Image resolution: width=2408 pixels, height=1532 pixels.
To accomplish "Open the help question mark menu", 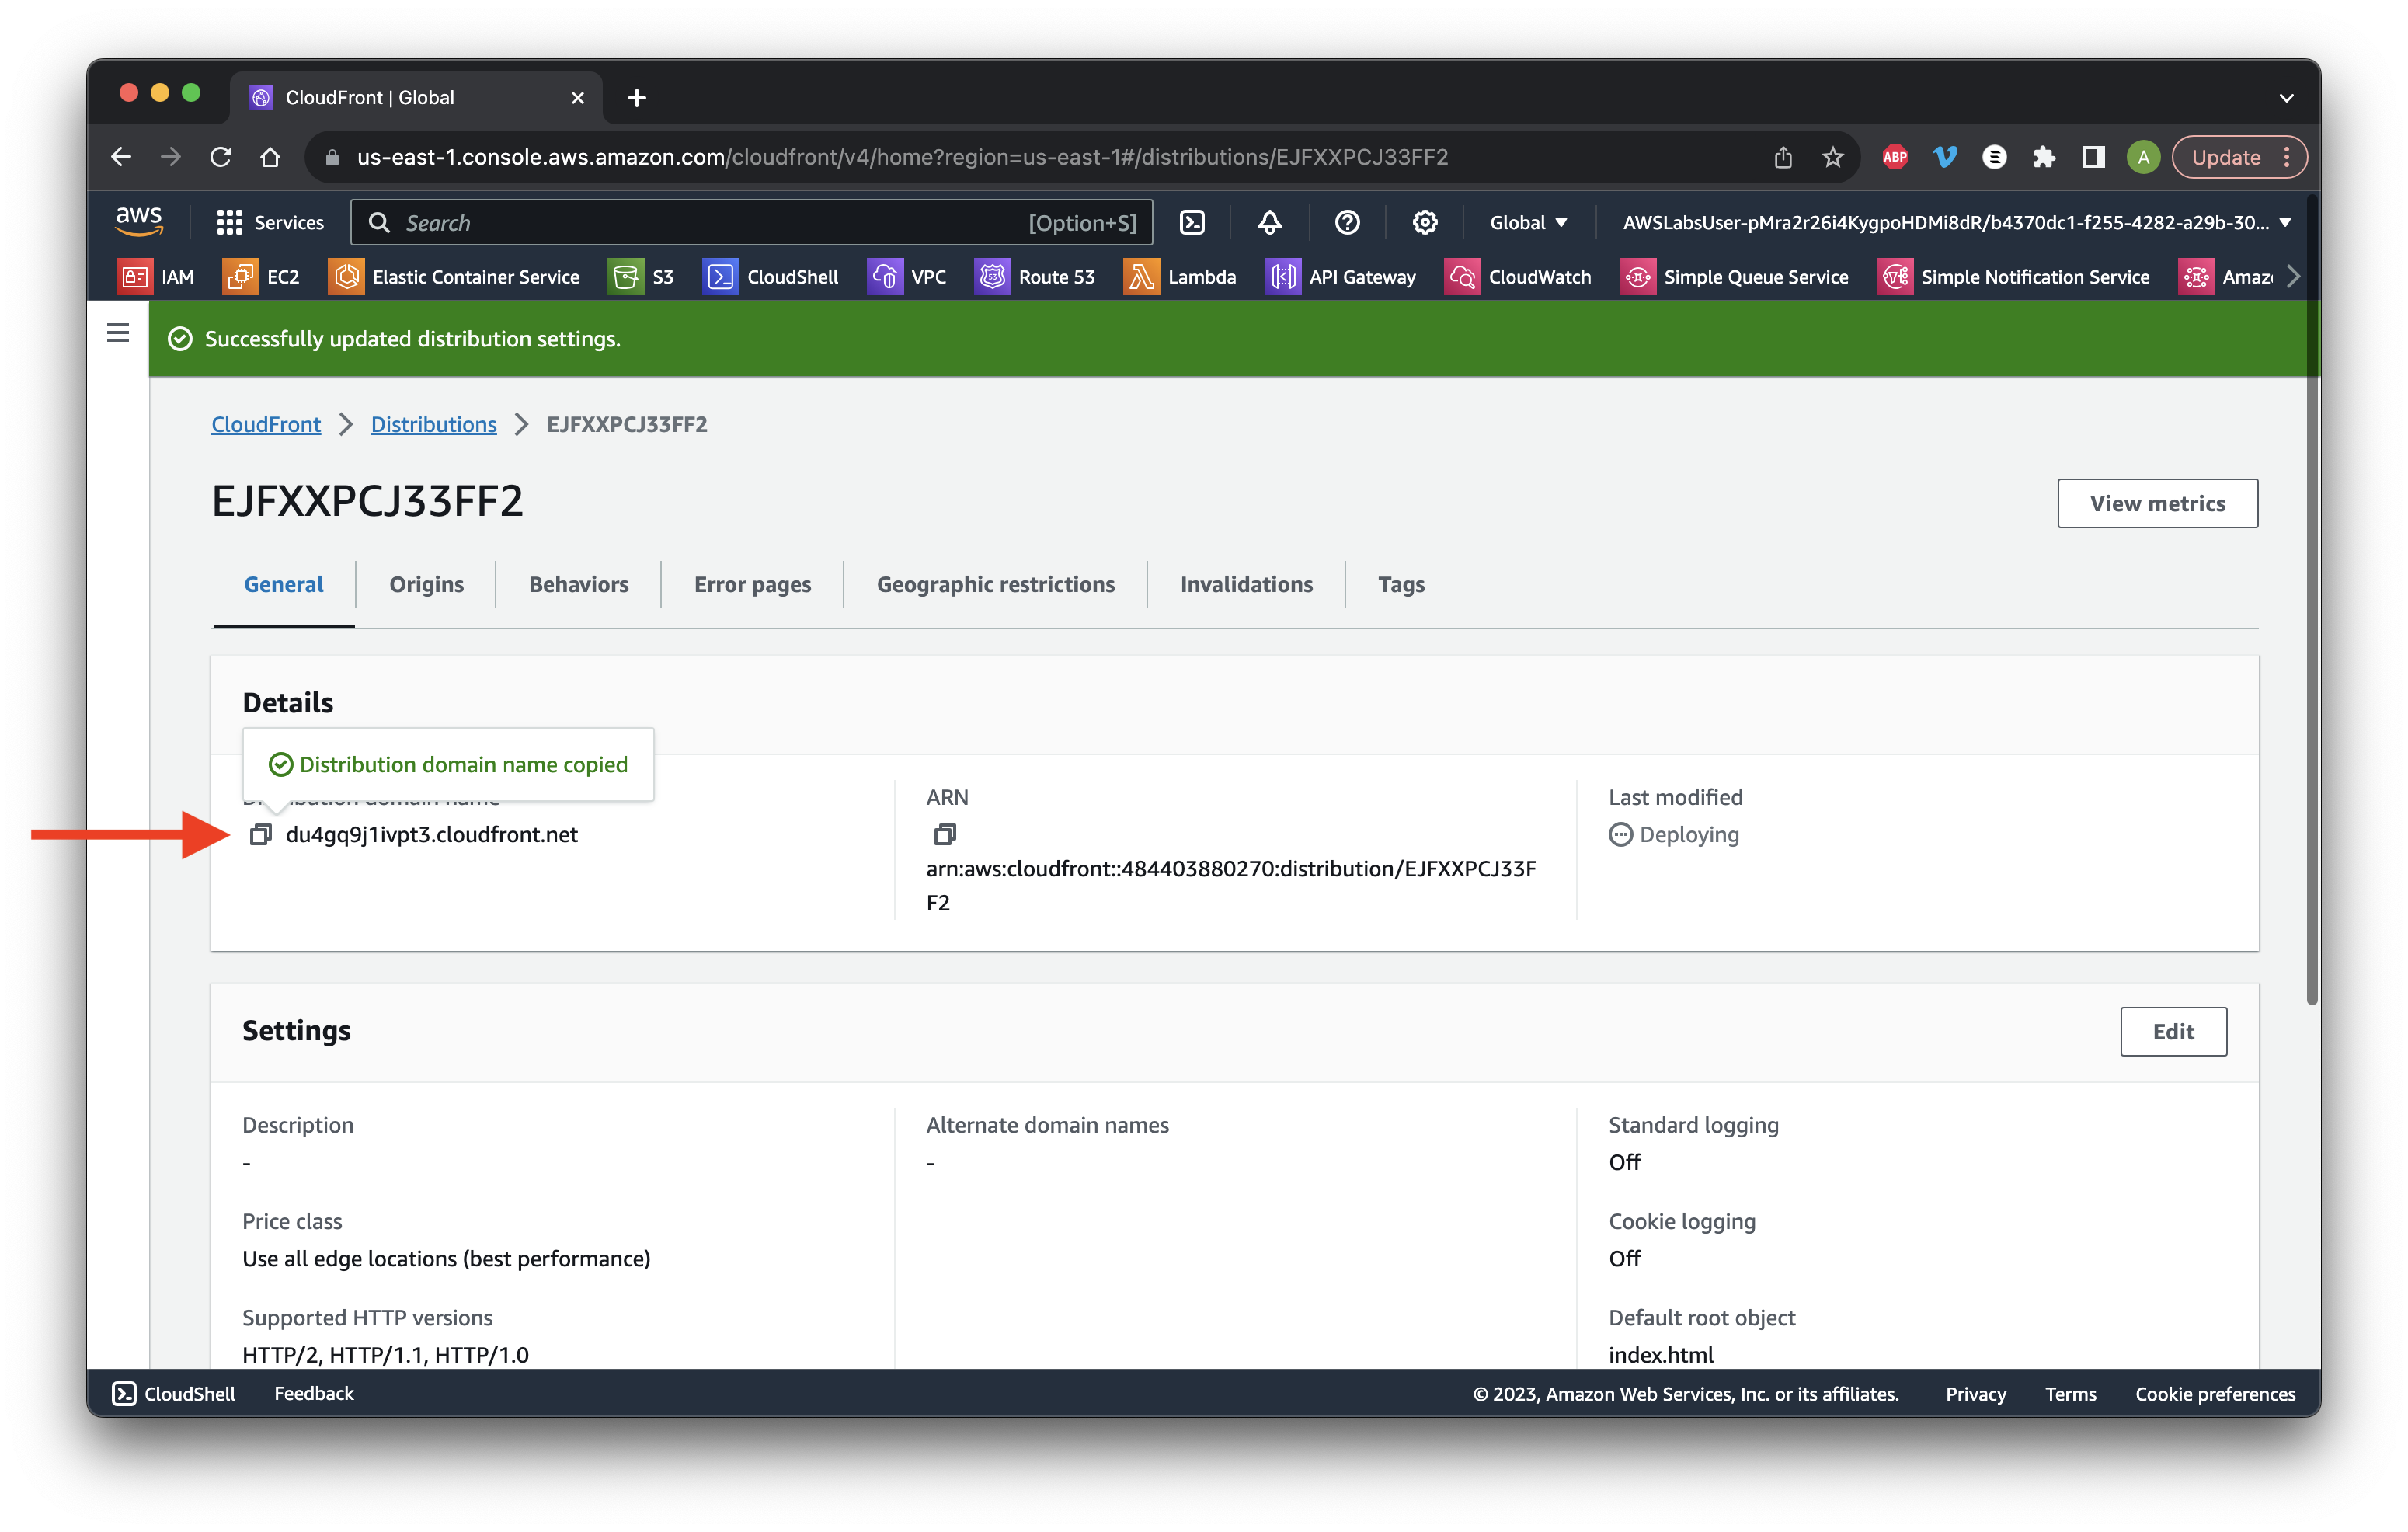I will (x=1346, y=222).
